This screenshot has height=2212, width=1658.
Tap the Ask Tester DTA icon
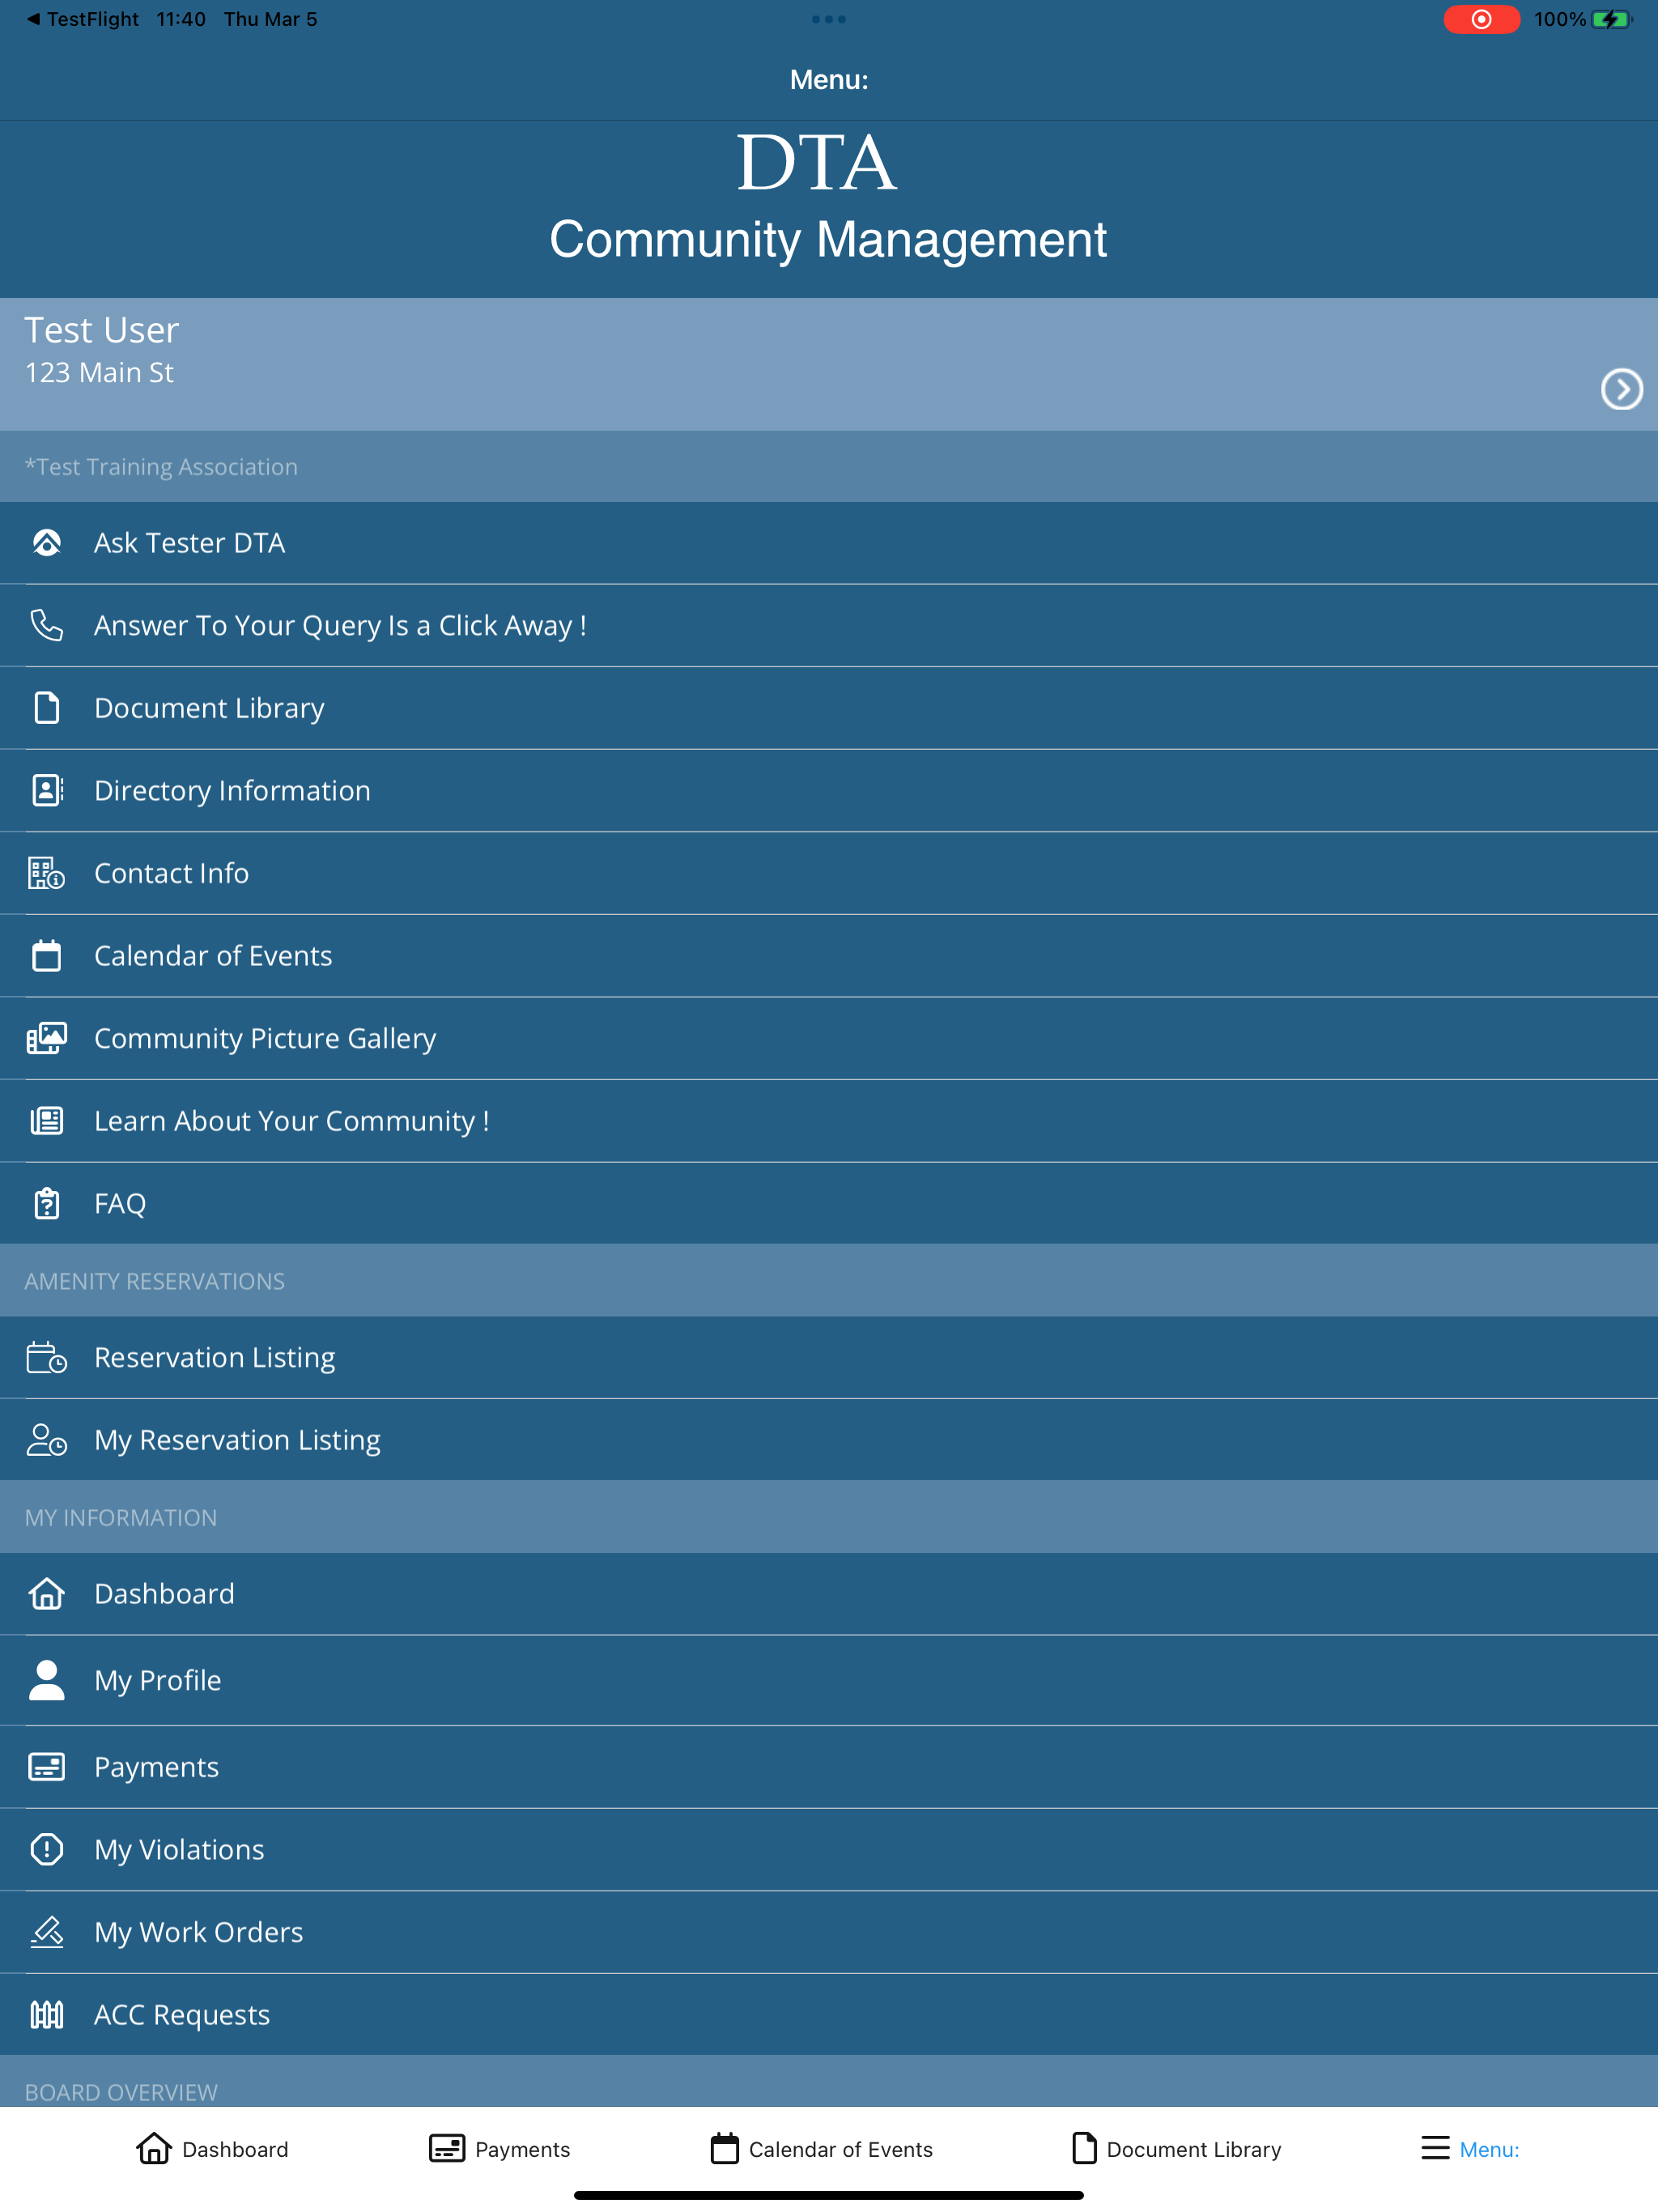pyautogui.click(x=47, y=543)
